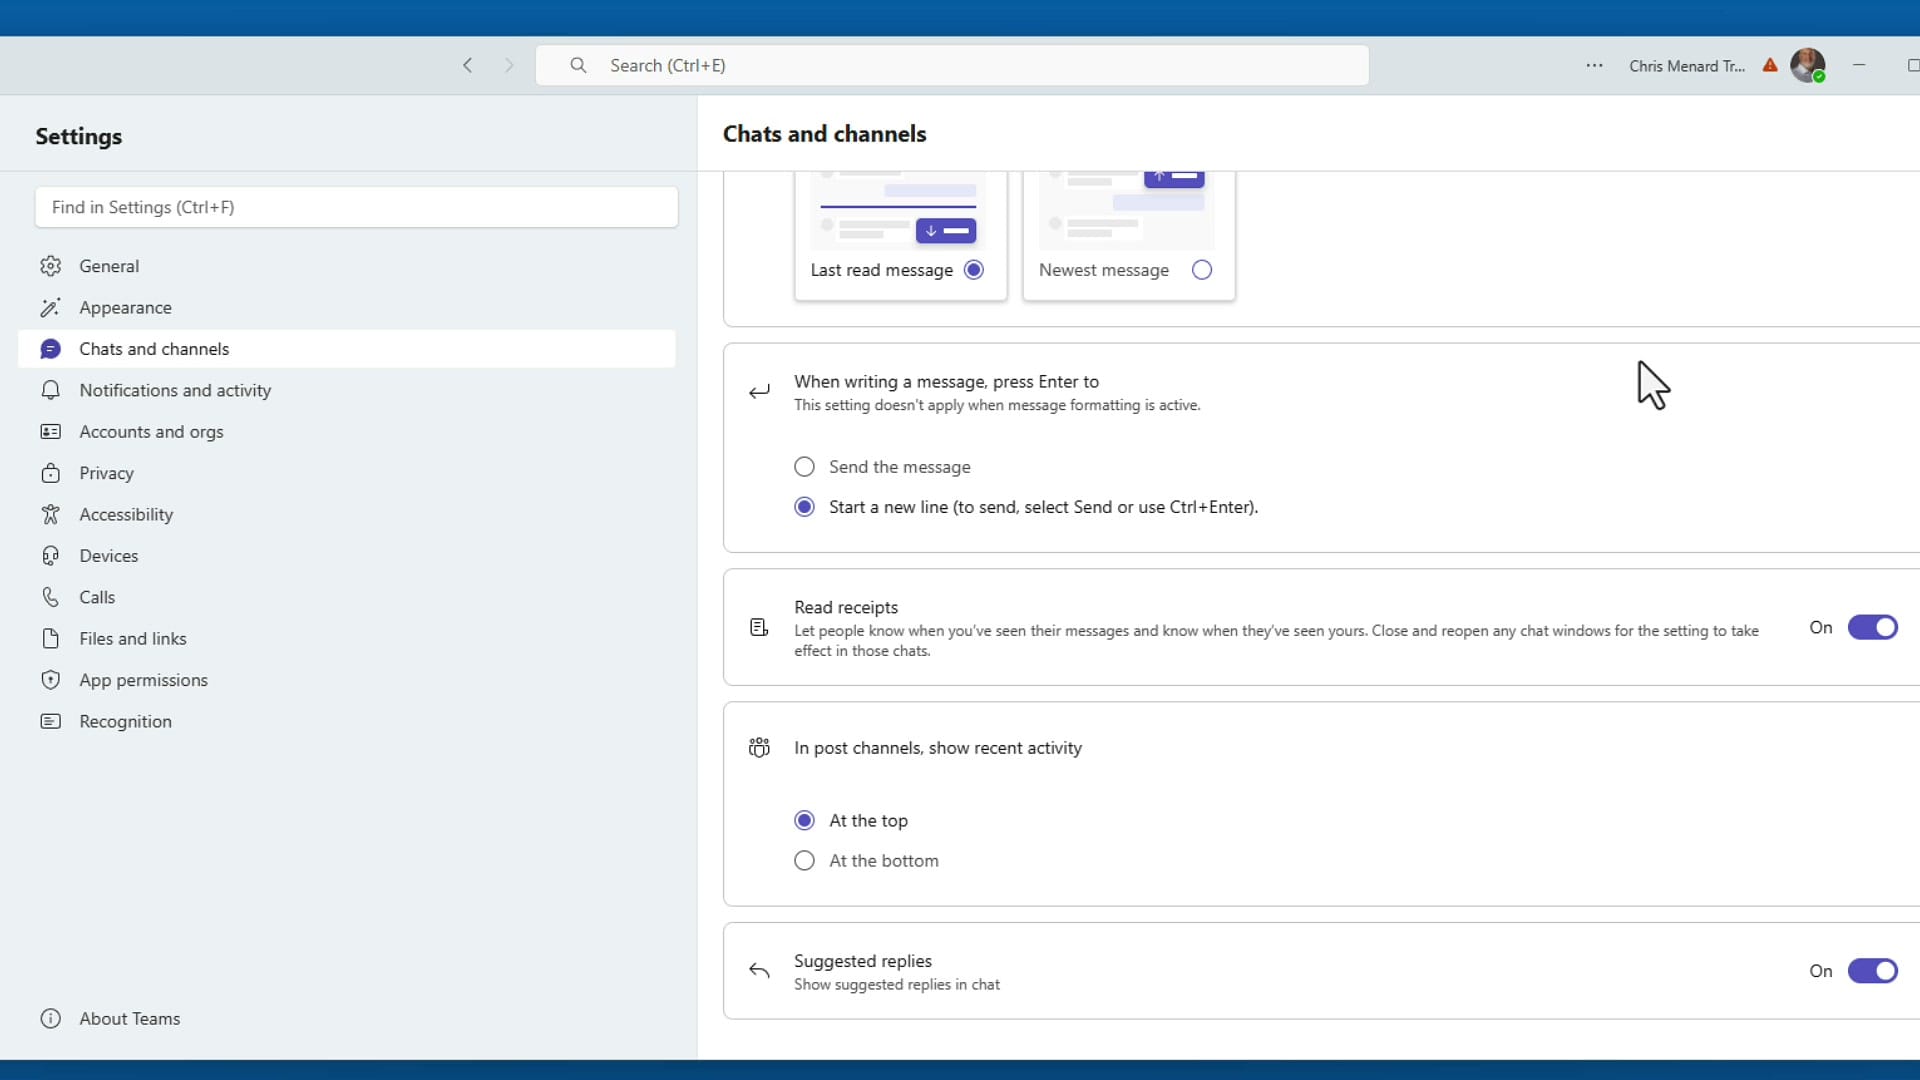Open the more options ellipsis menu
The width and height of the screenshot is (1920, 1080).
tap(1594, 65)
